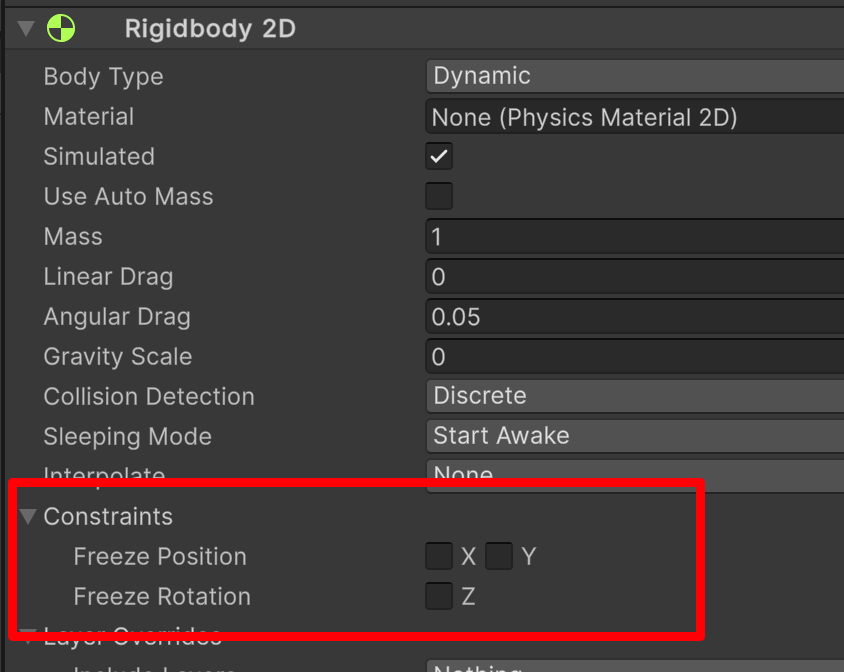Click the Linear Drag value field
844x672 pixels.
tap(635, 276)
